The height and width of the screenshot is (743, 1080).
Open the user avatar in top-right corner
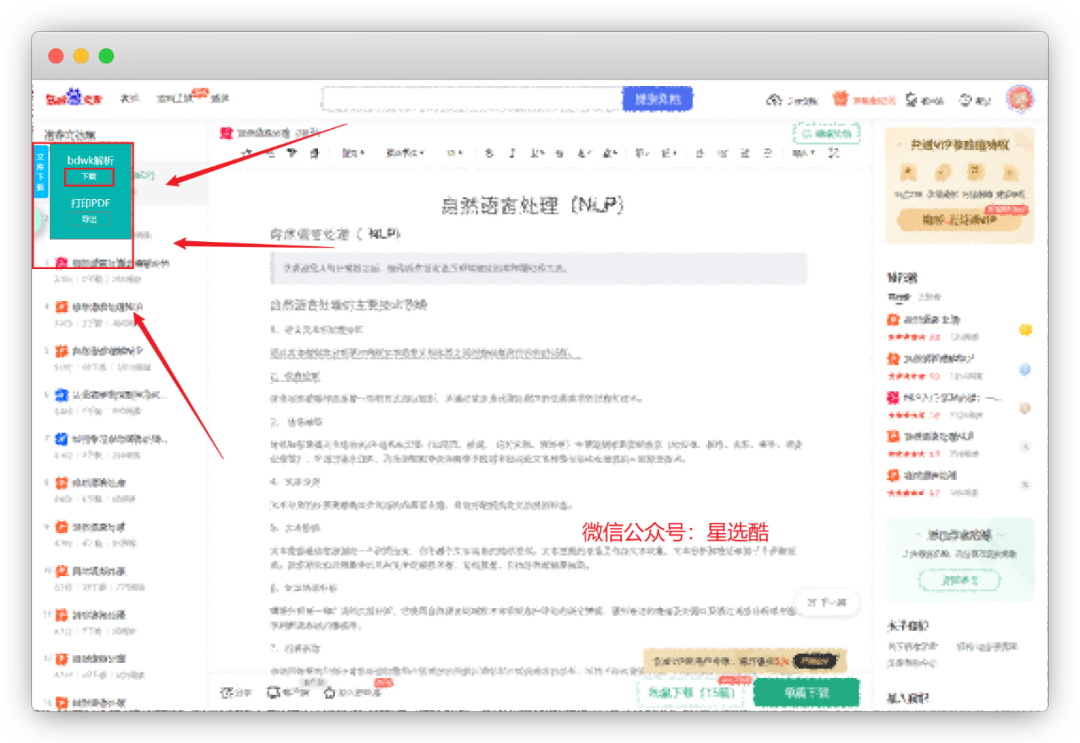[1019, 99]
